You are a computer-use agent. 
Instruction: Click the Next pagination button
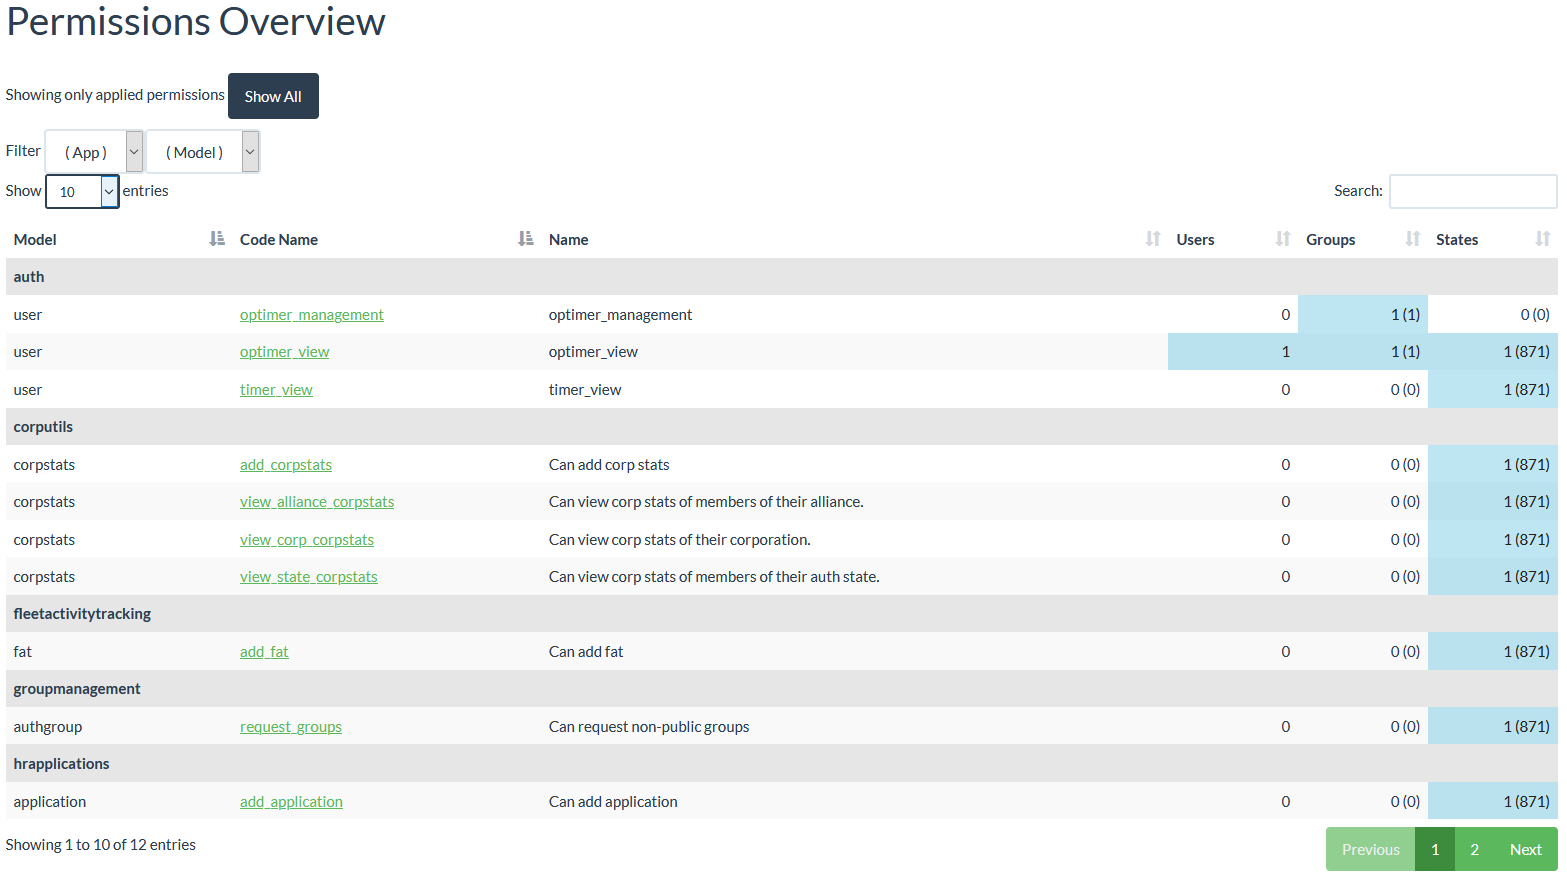tap(1525, 849)
